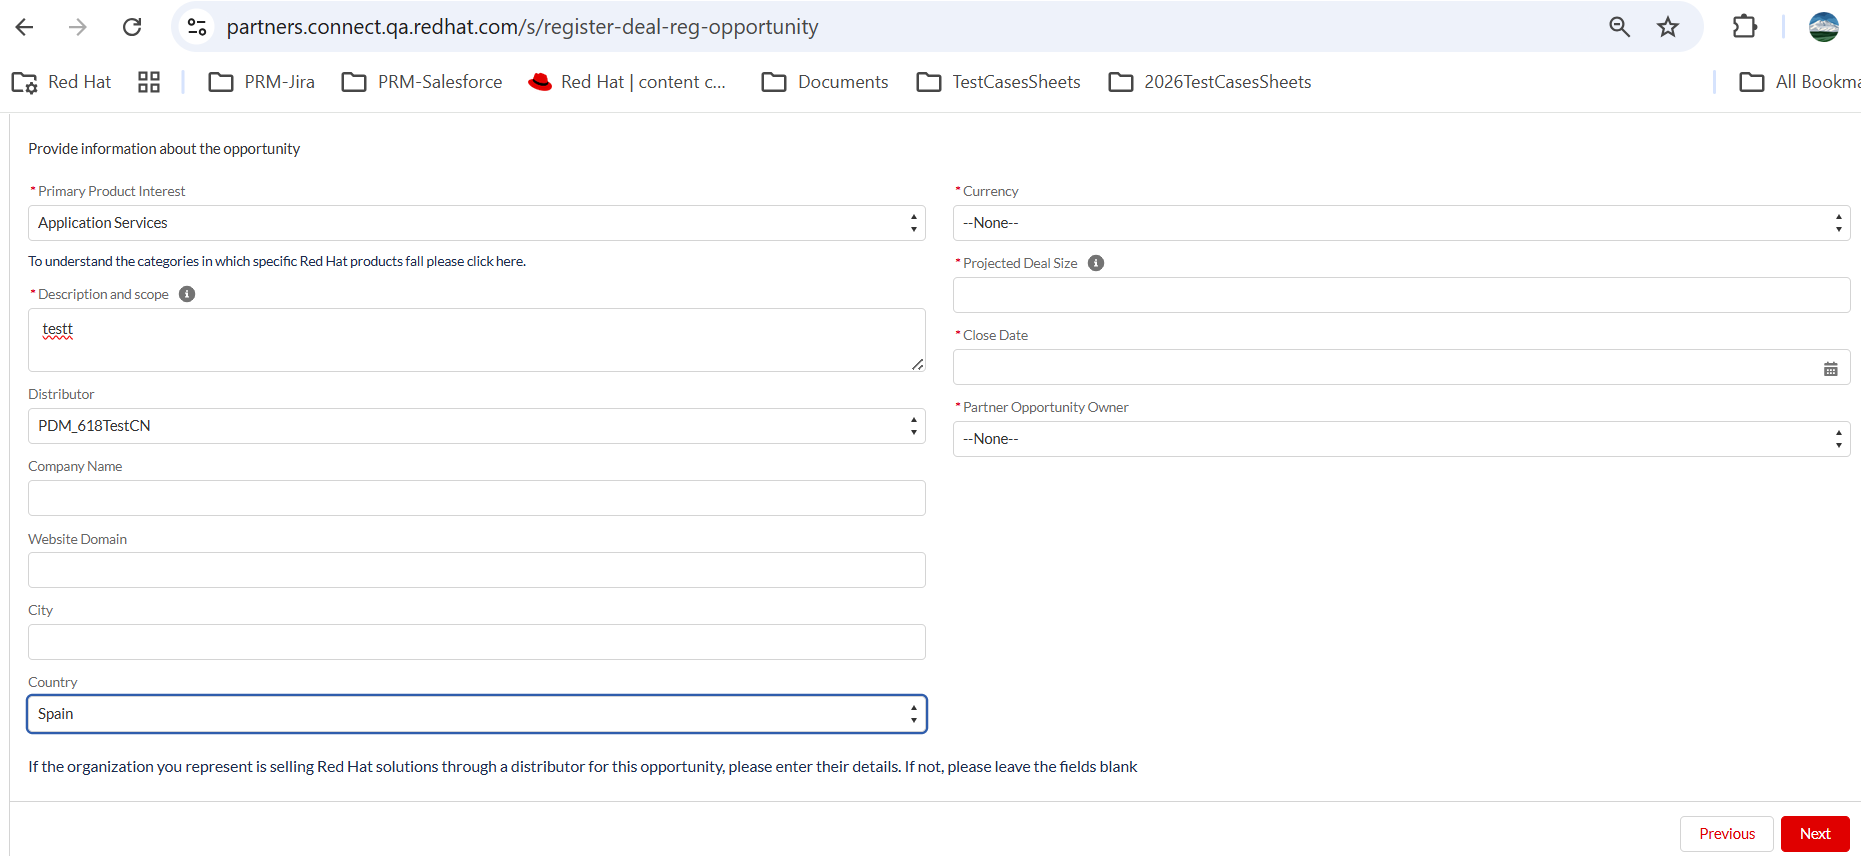Open the PRM-Jira bookmark folder
The width and height of the screenshot is (1861, 856).
click(x=262, y=82)
